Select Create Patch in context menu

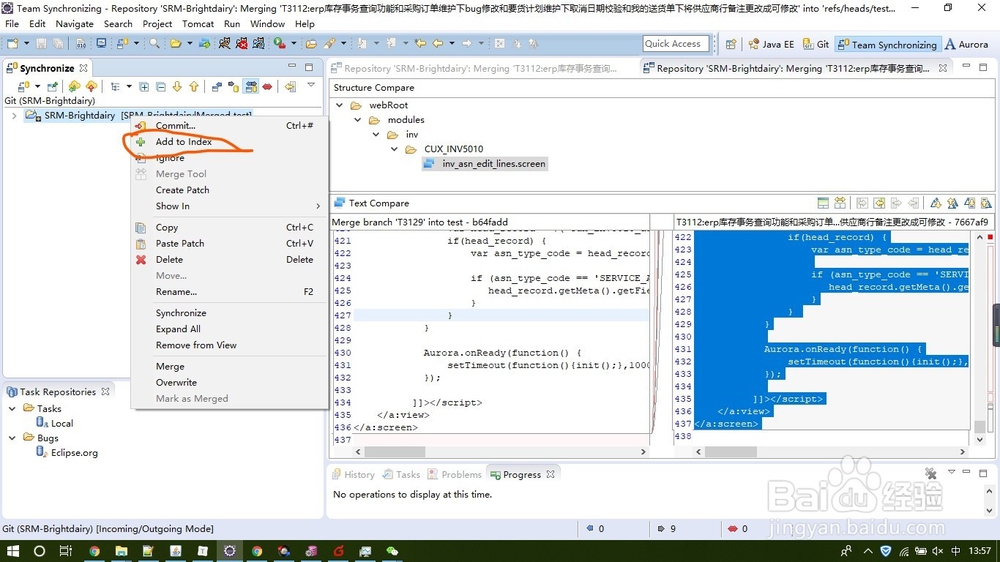point(182,190)
